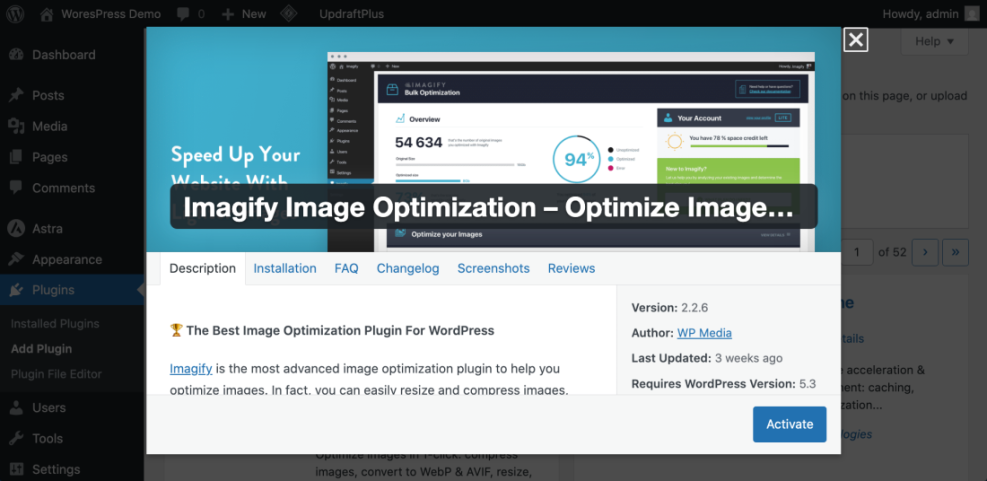Click the diamond-shaped icon in the admin bar

point(288,14)
